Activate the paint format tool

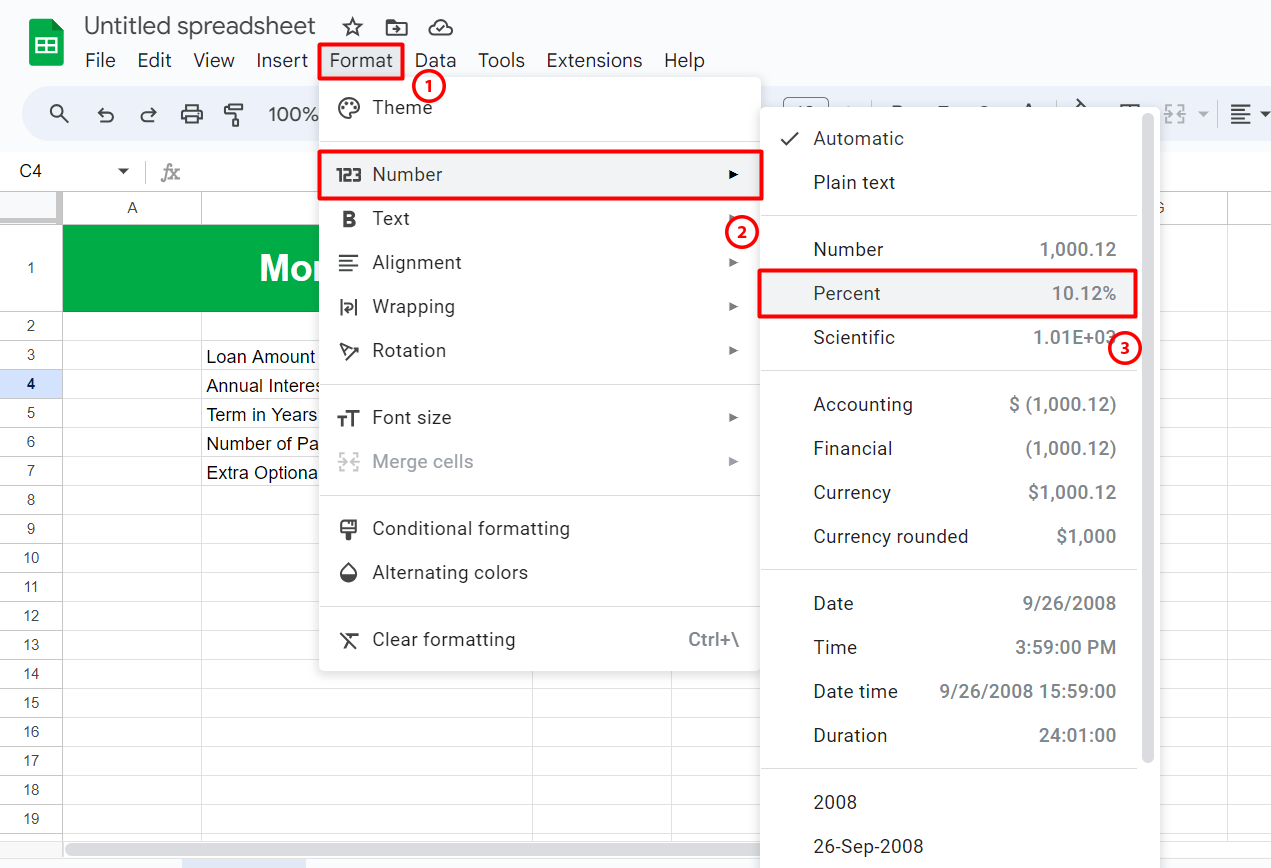tap(234, 114)
